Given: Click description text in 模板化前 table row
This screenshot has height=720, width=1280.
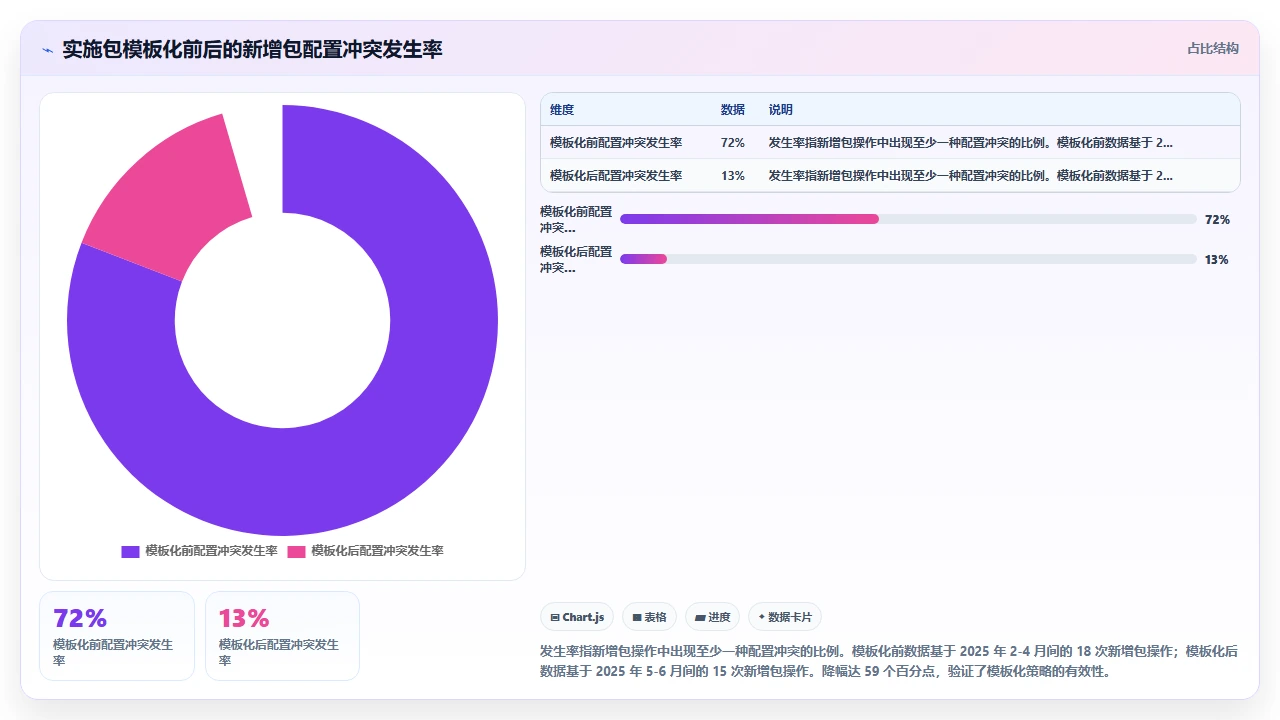Looking at the screenshot, I should tap(971, 143).
